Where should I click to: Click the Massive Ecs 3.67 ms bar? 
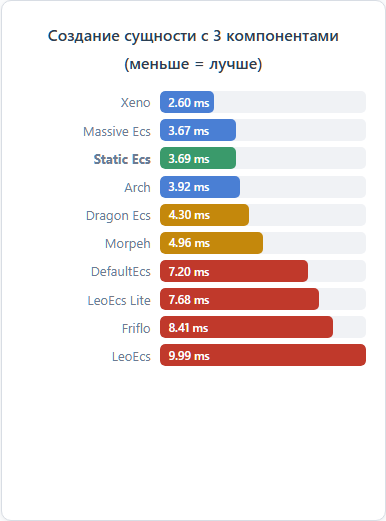tap(198, 130)
